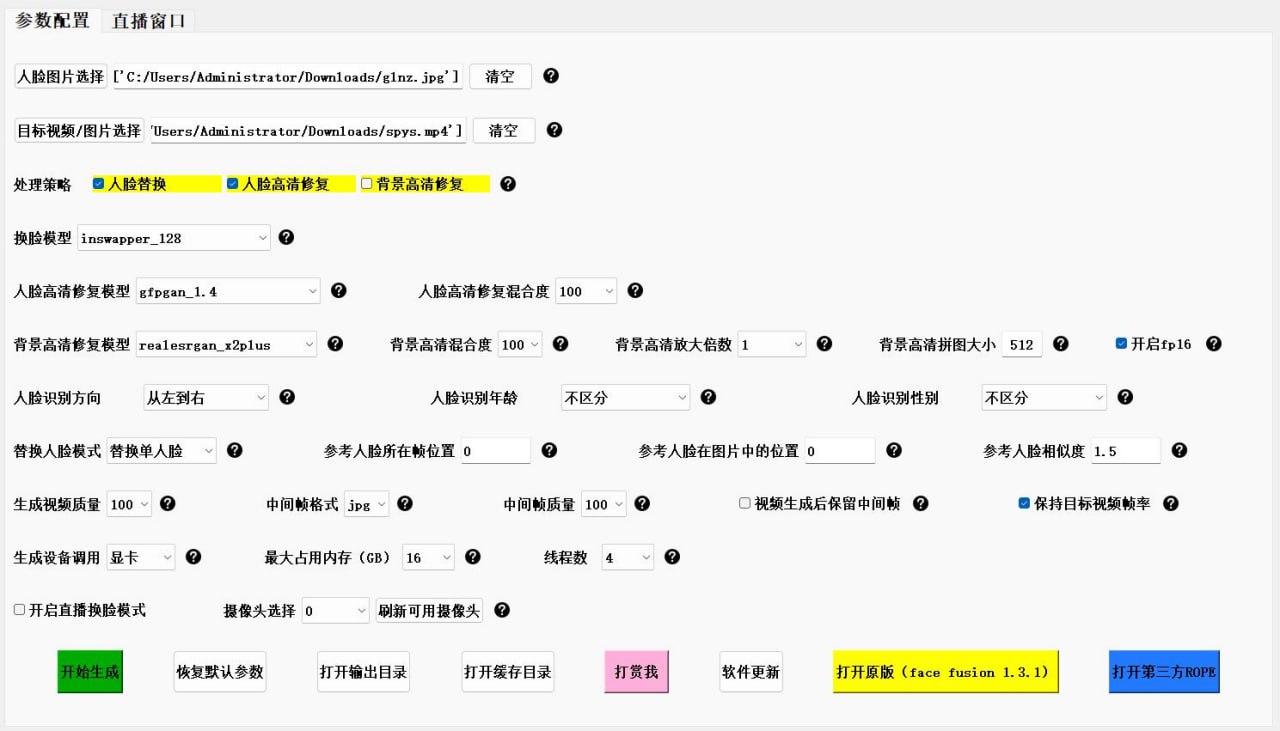Click help icon next to 人脸图片选择 清空
This screenshot has height=731, width=1280.
[x=550, y=76]
